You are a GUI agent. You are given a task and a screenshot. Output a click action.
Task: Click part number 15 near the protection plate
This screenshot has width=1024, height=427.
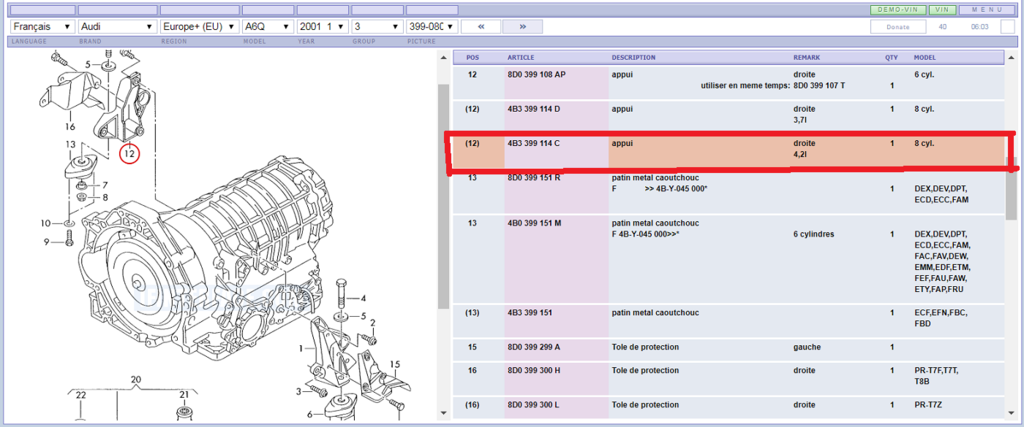(394, 364)
